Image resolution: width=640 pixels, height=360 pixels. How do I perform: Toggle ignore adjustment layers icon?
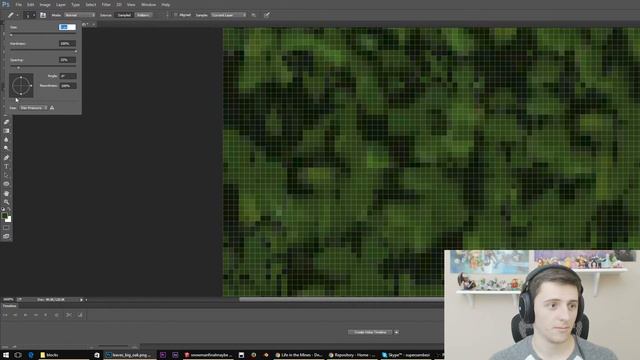tap(253, 15)
